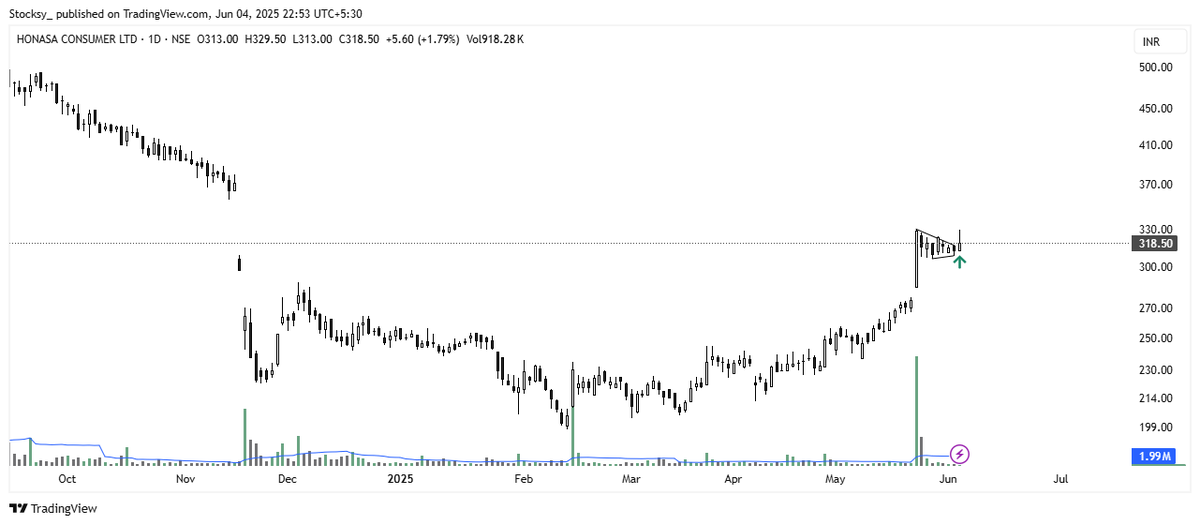1200x525 pixels.
Task: Click the 199.00 price axis label
Action: (1154, 427)
